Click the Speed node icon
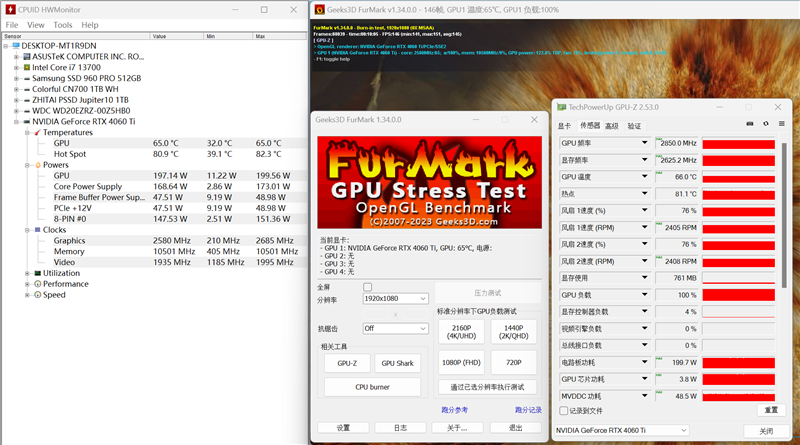Viewport: 800px width, 445px height. point(37,294)
